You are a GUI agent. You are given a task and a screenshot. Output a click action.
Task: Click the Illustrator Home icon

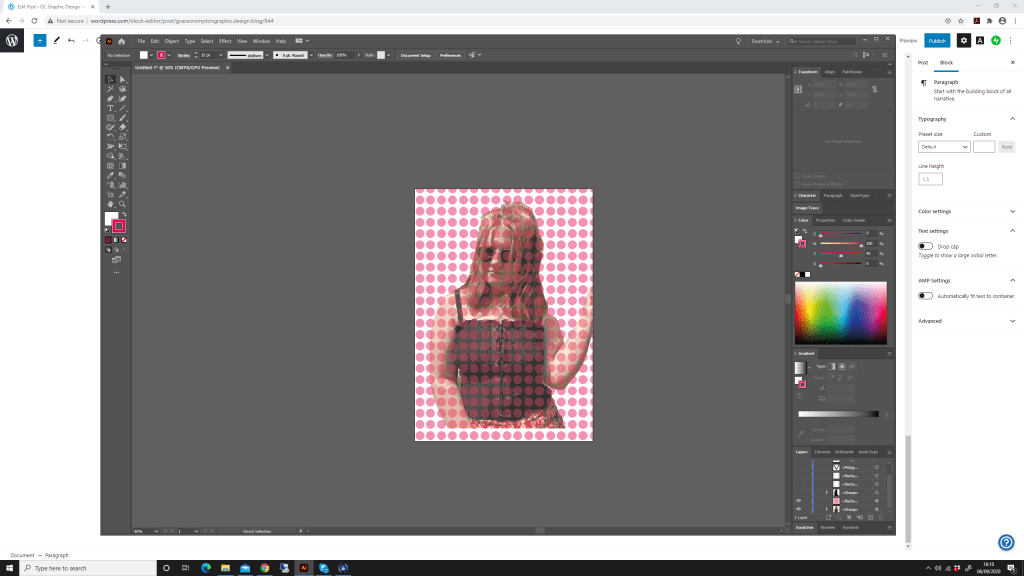pos(121,41)
